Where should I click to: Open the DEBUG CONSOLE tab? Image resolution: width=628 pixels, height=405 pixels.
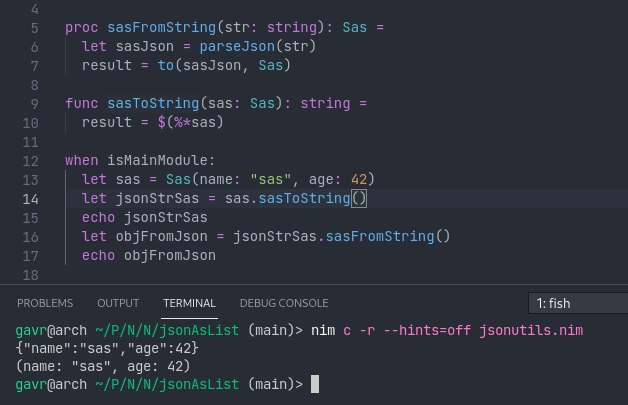click(284, 303)
